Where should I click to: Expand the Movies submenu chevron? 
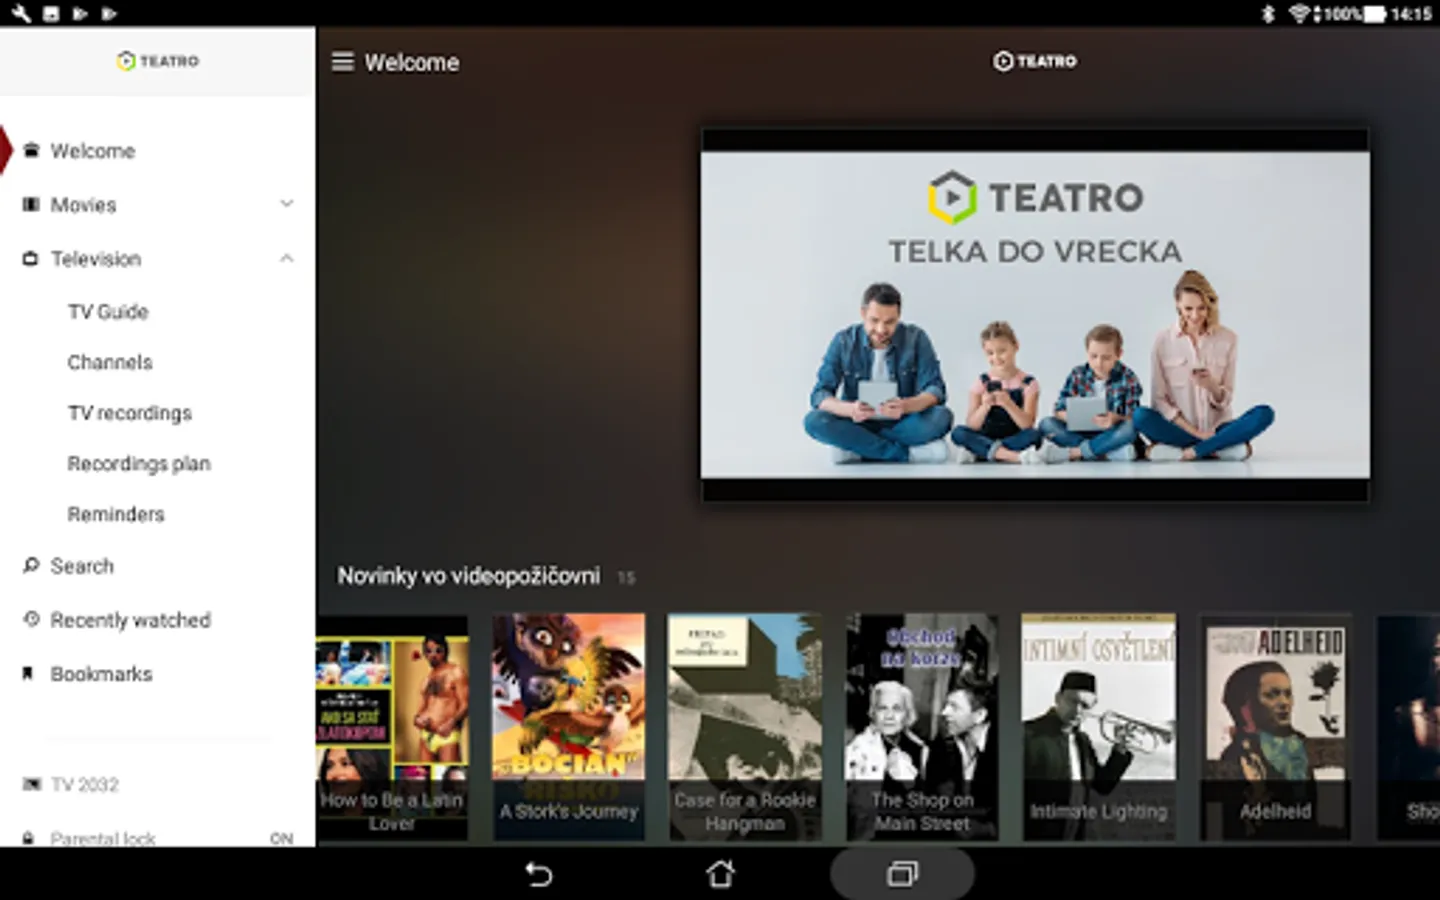[x=287, y=204]
